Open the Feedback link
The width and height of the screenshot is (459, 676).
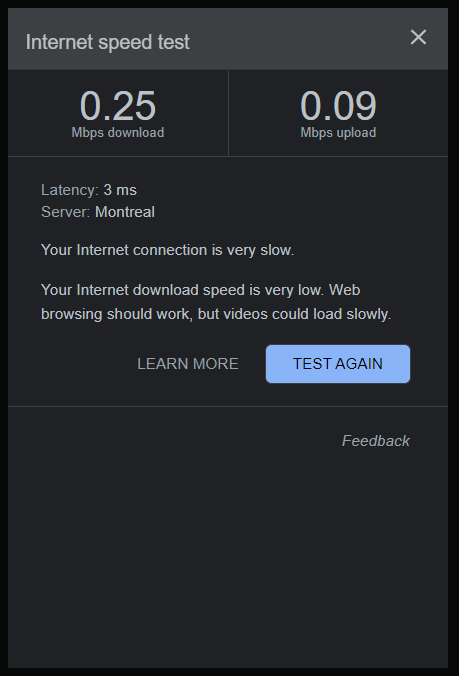(375, 441)
